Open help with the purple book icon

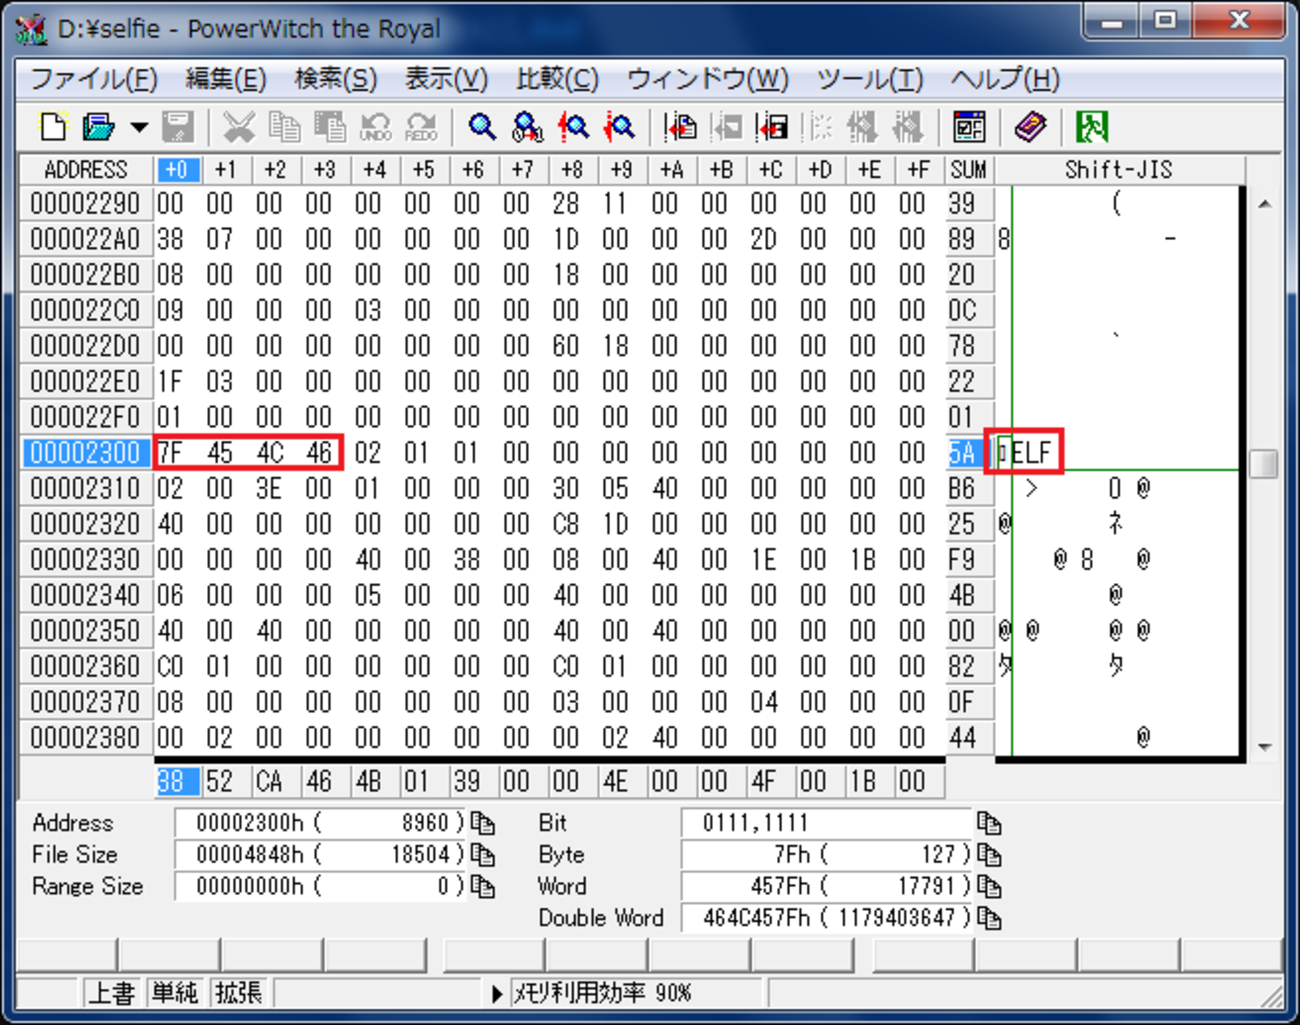click(x=1030, y=127)
